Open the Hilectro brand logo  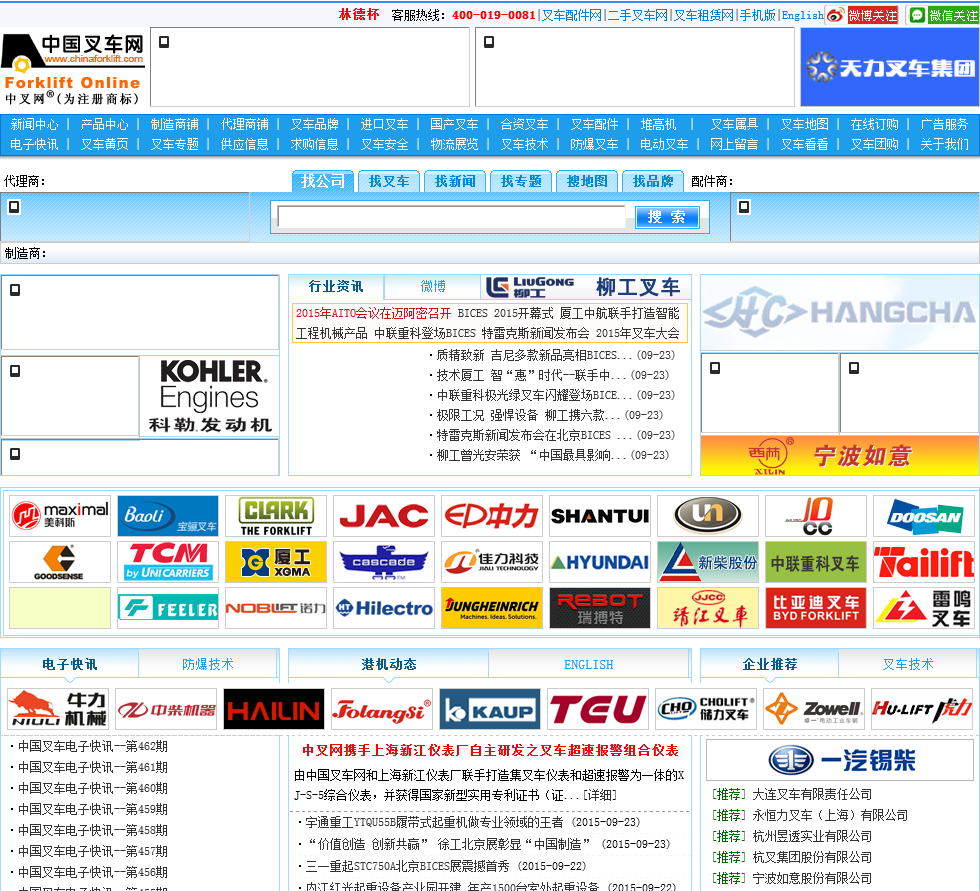tap(384, 607)
